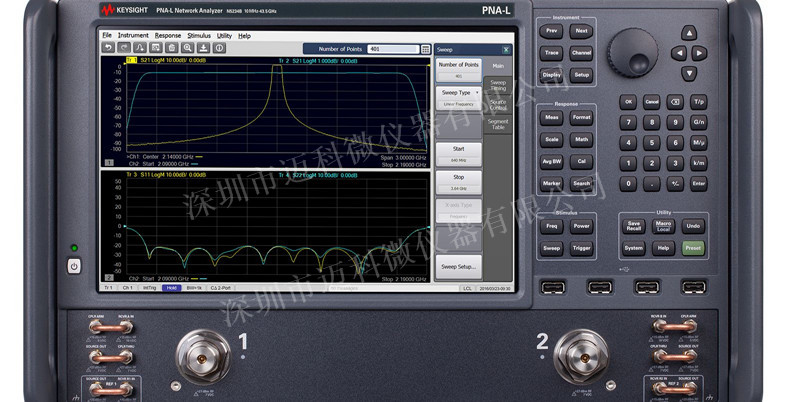Tap the Next key in Instrument group
The width and height of the screenshot is (800, 402).
point(581,31)
